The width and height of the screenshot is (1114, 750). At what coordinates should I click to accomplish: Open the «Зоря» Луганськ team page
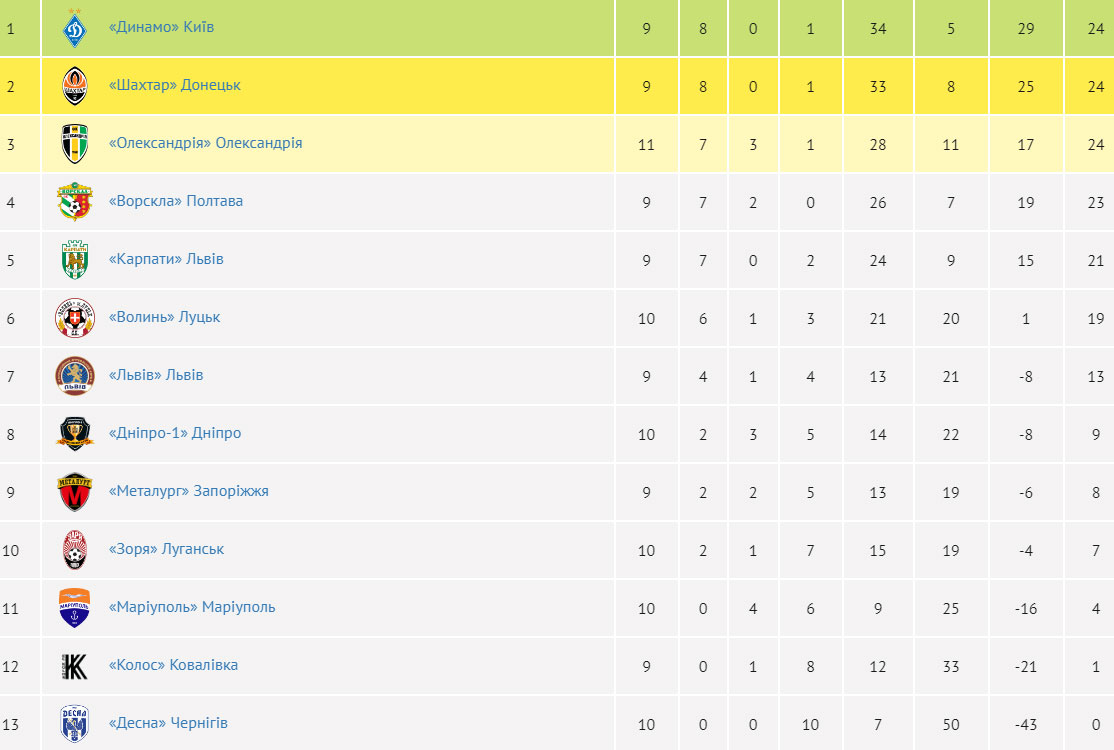(166, 549)
